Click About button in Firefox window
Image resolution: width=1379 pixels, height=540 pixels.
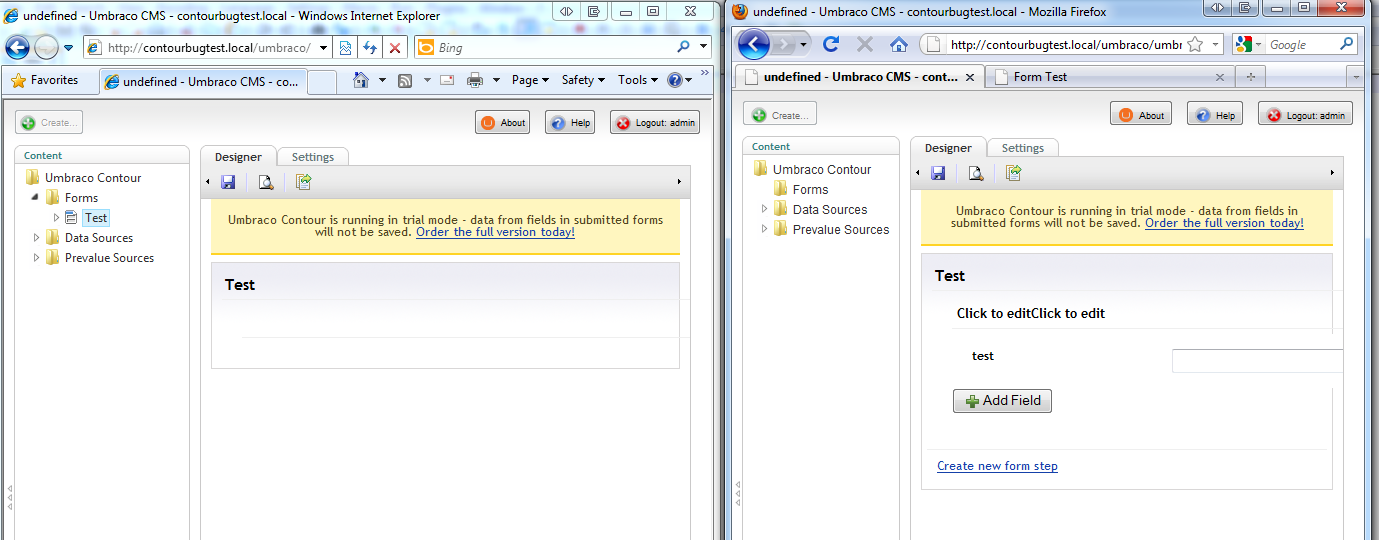(x=1141, y=115)
